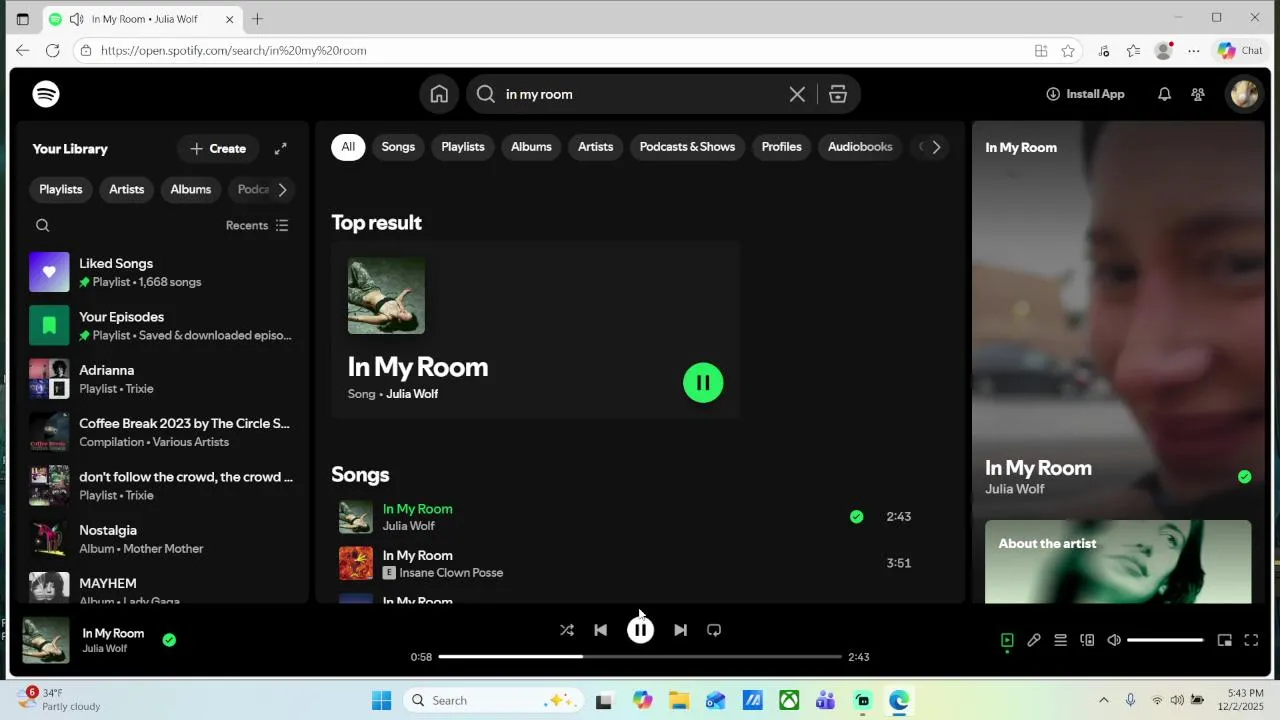
Task: Select the Audiobooks search filter
Action: click(x=860, y=147)
